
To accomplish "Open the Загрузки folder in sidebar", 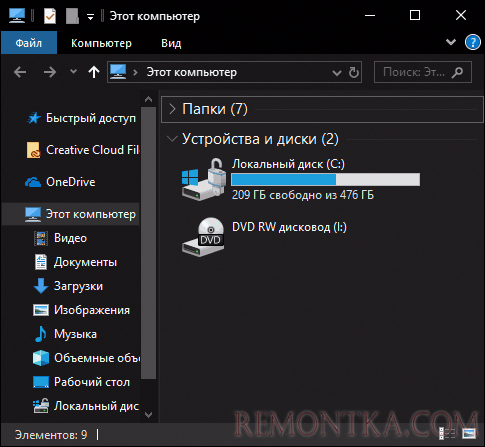I will [78, 286].
